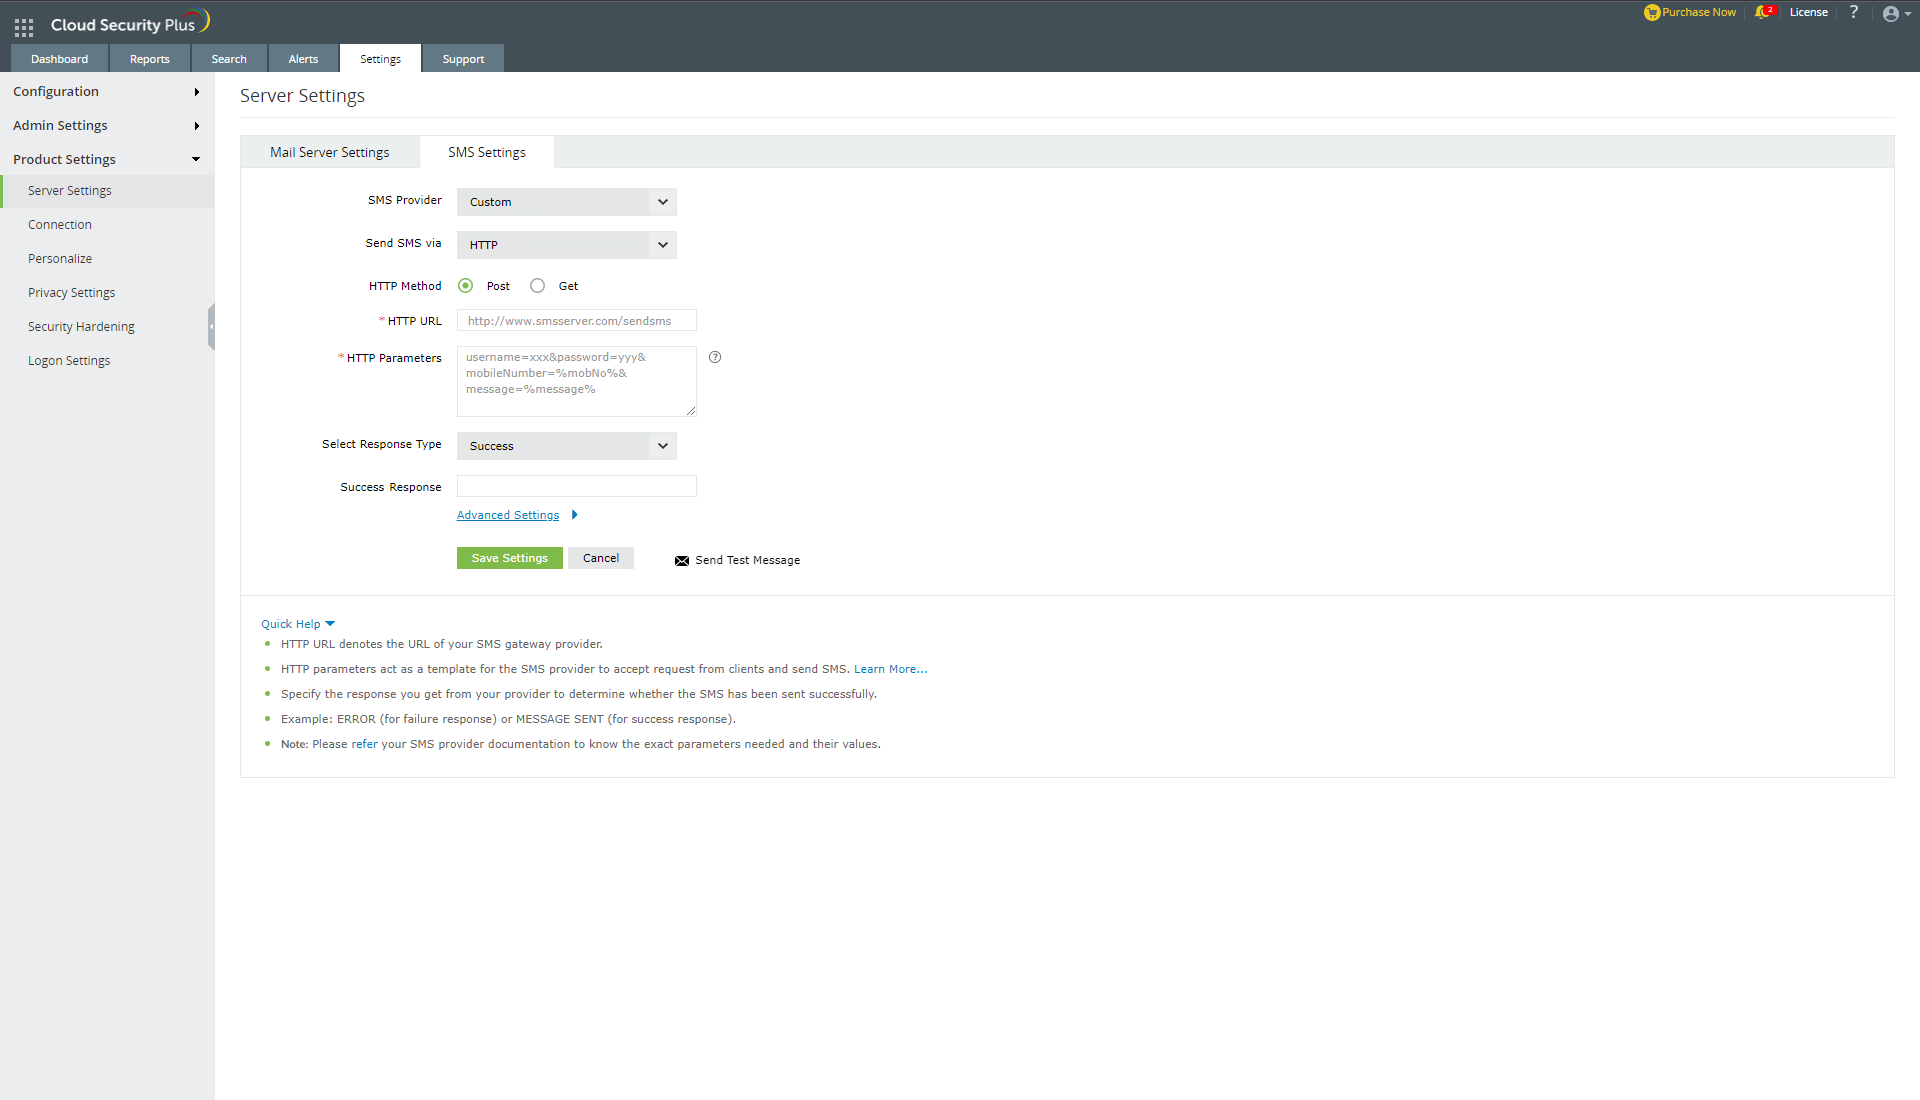Click the Purchase Now cart icon
Viewport: 1920px width, 1100px height.
(x=1652, y=13)
